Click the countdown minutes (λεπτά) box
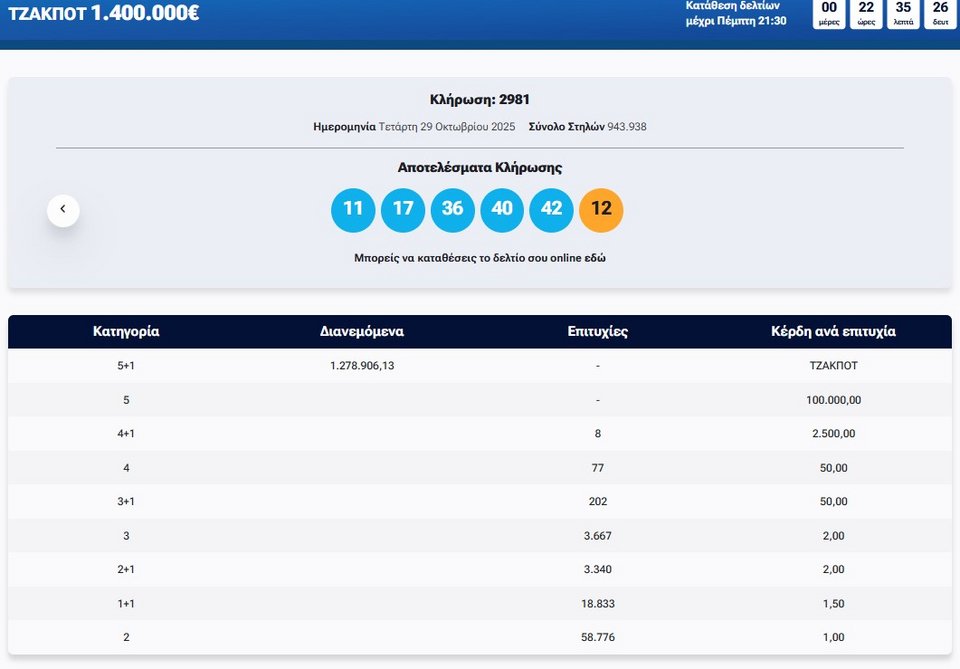960x669 pixels. pos(903,13)
